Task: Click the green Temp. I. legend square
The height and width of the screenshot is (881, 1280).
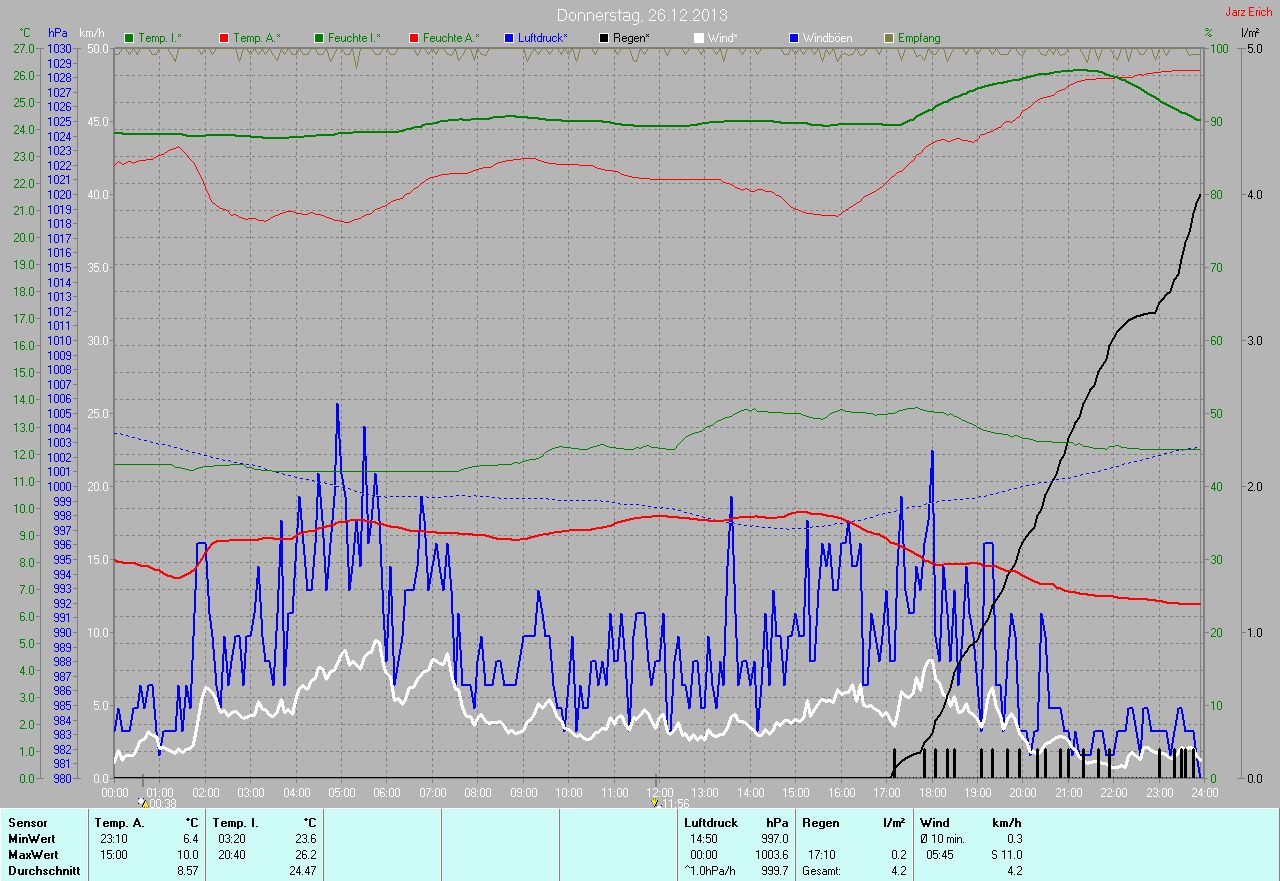Action: tap(129, 38)
